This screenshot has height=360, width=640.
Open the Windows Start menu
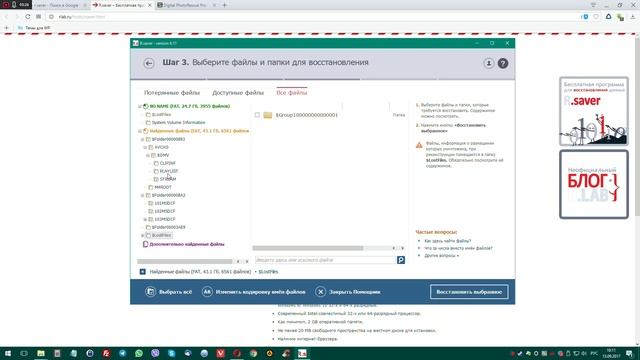tap(8, 353)
